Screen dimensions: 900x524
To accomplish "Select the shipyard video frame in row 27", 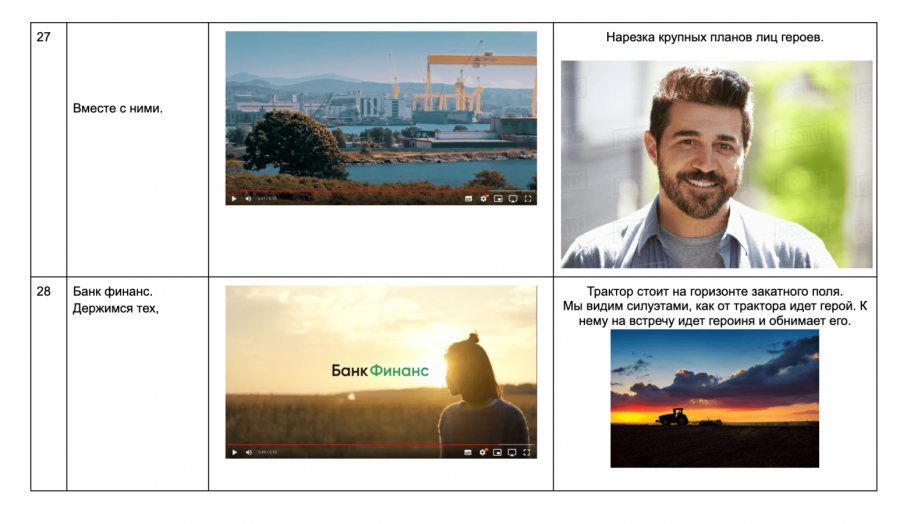I will (381, 118).
